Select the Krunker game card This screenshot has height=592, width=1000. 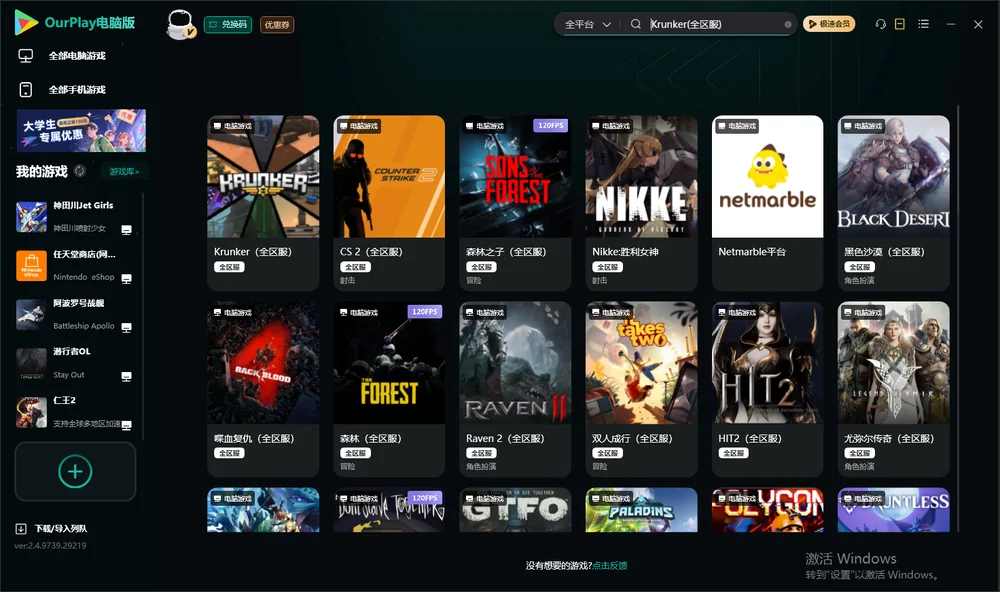(263, 202)
